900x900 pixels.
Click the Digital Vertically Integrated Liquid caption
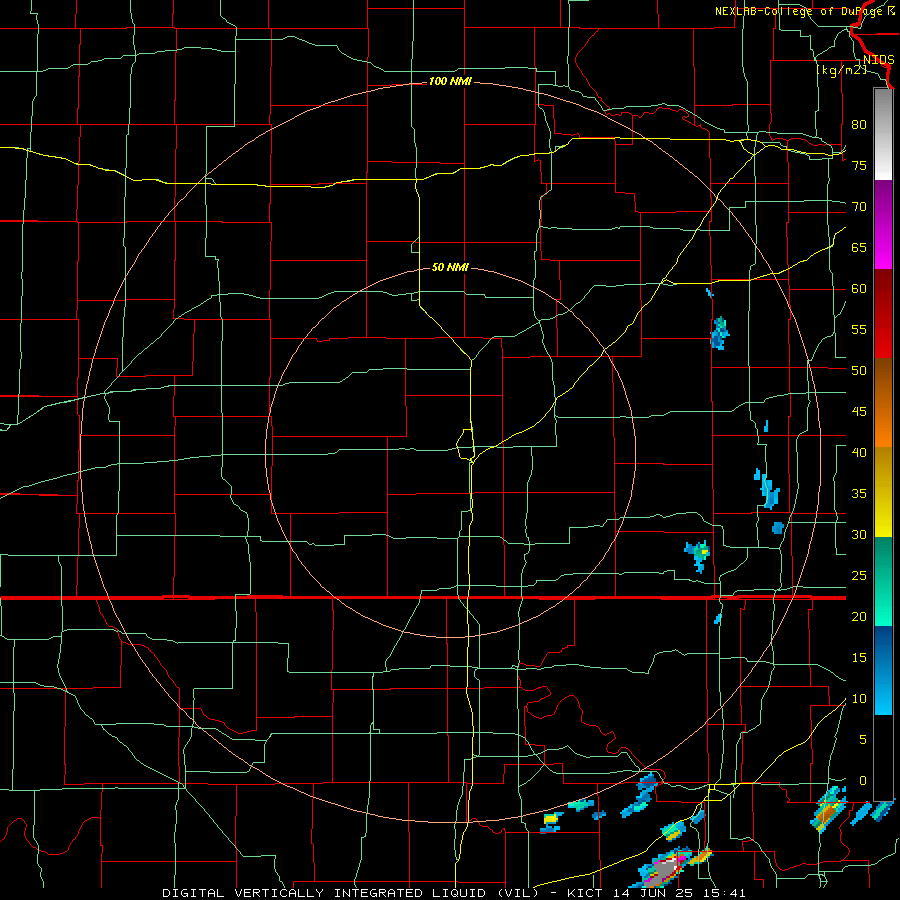tap(350, 893)
